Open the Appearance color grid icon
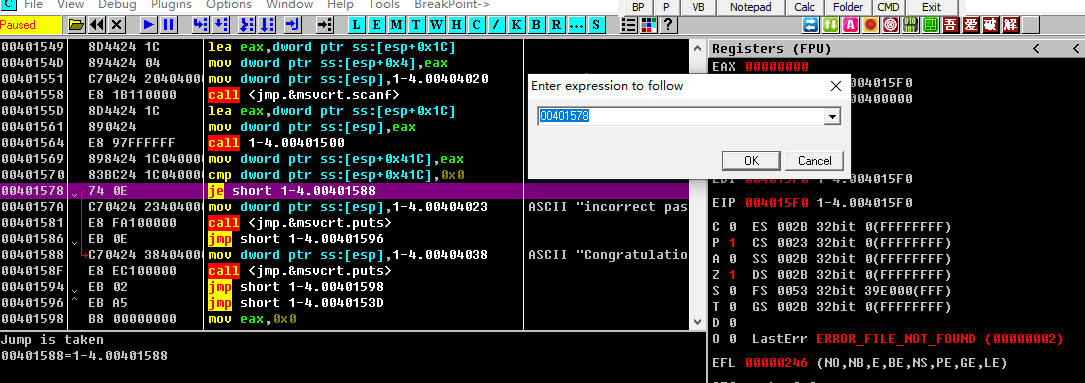Screen dimensions: 1085x383 tap(648, 25)
